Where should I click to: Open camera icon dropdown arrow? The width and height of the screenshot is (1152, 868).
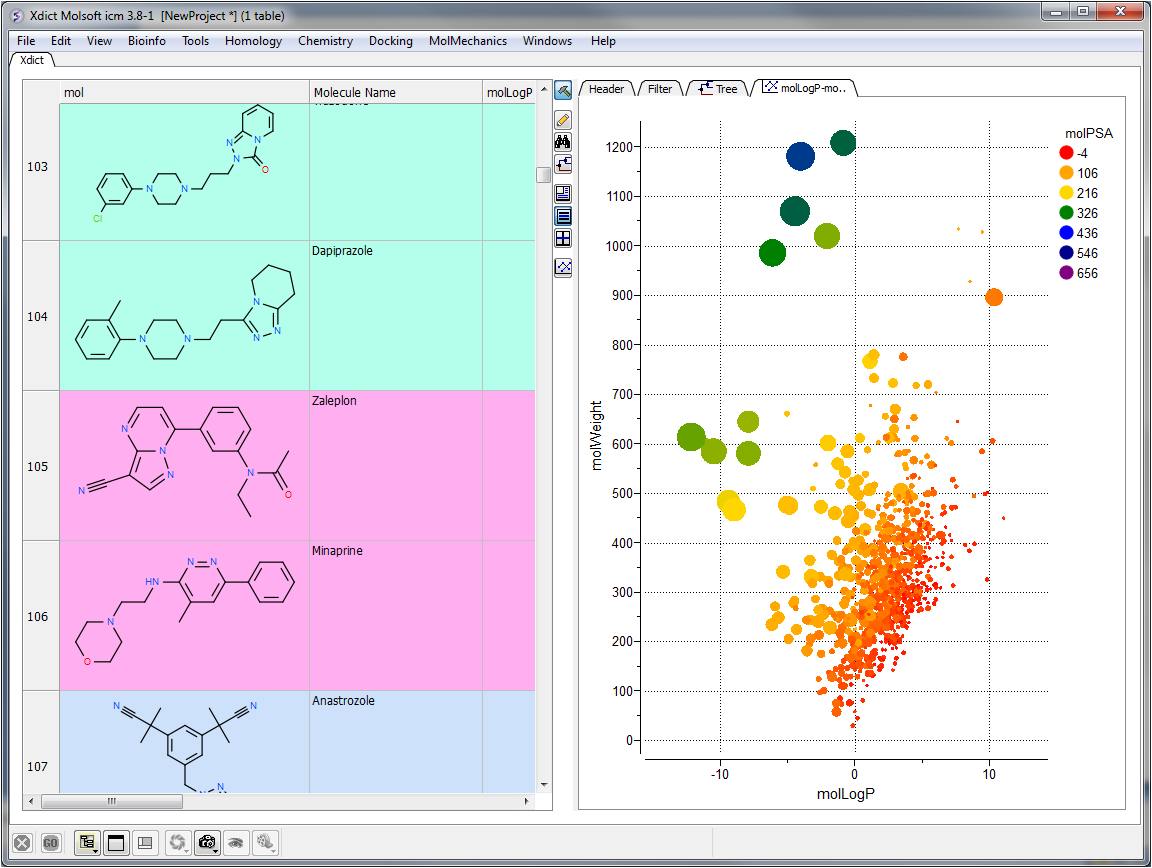click(x=216, y=851)
